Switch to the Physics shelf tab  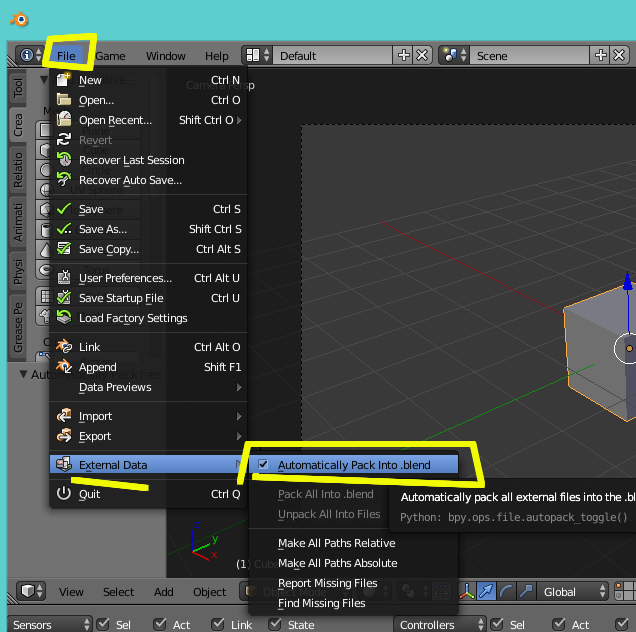[18, 271]
